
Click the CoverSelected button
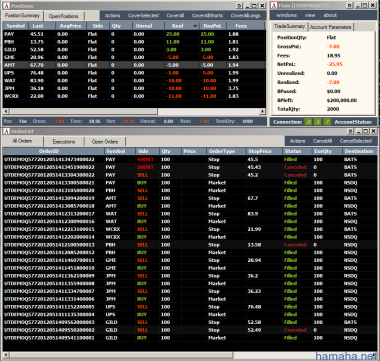(143, 15)
